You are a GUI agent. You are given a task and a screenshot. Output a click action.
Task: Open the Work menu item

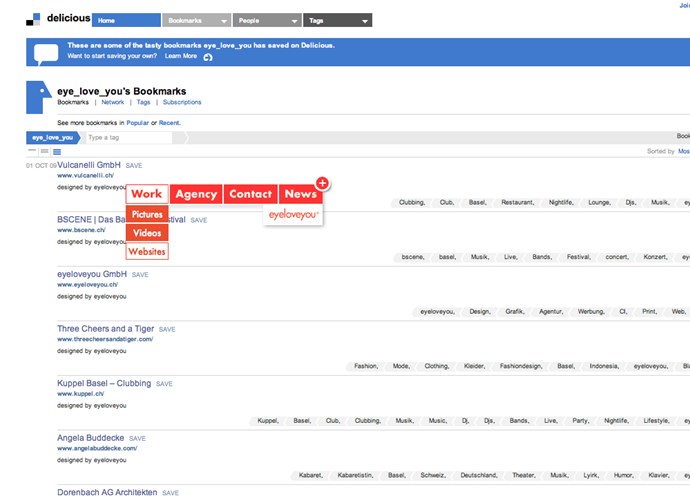pos(147,194)
